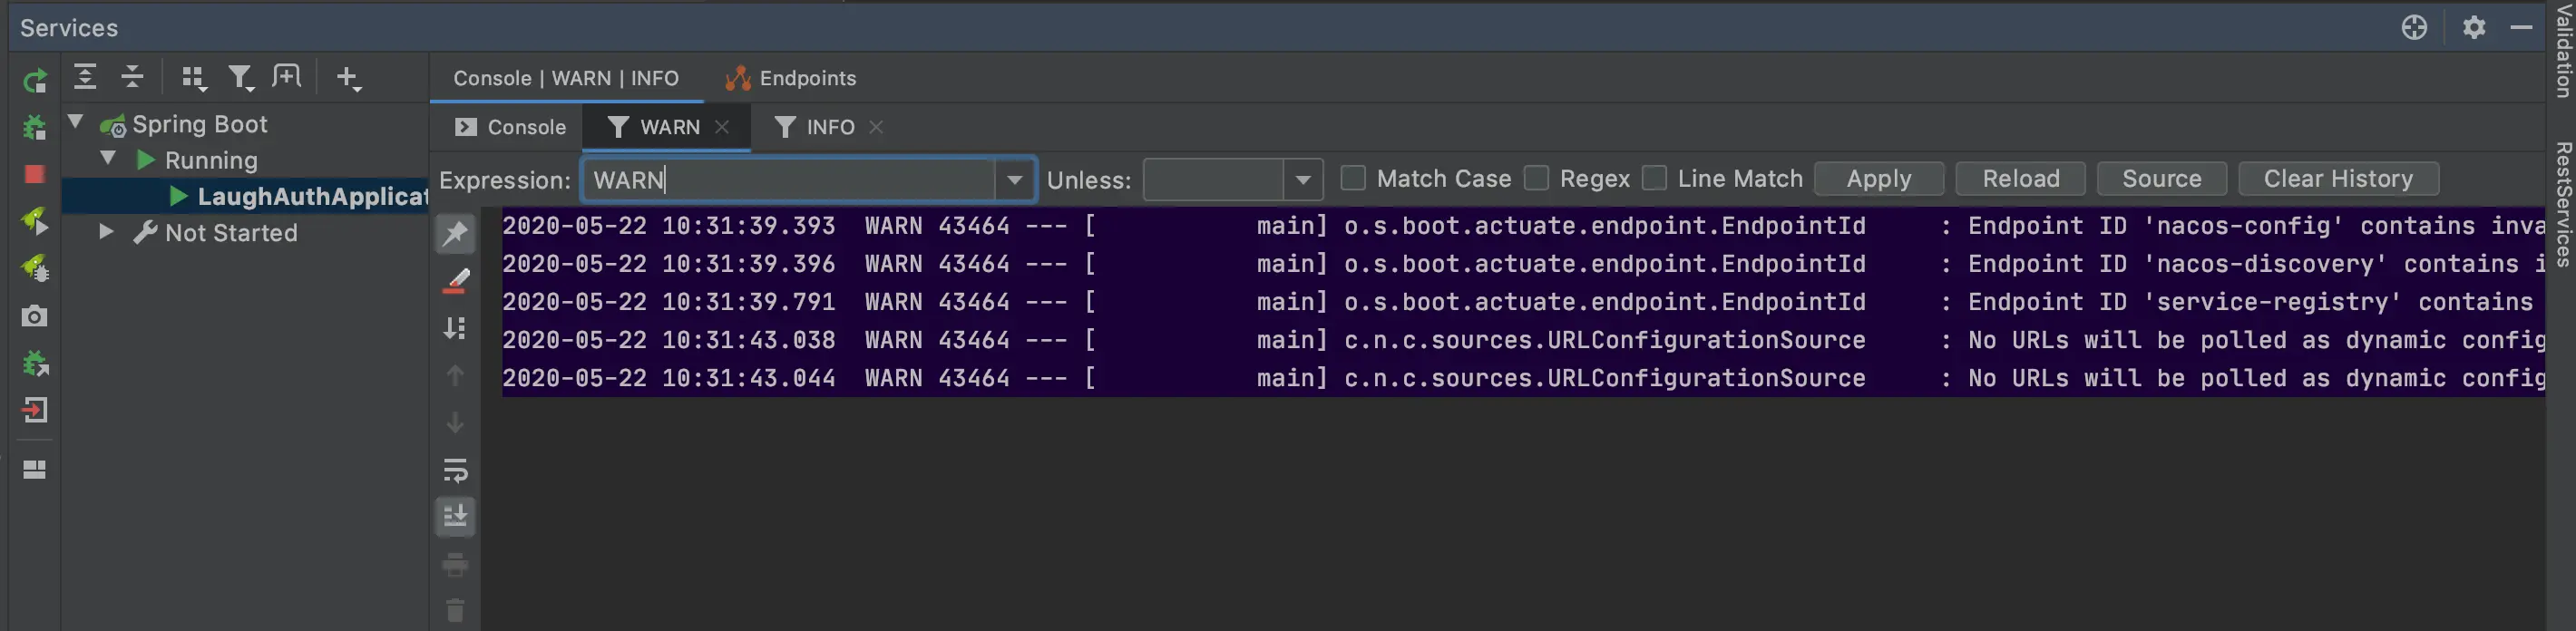Collapse the Spring Boot tree node
The image size is (2576, 631).
click(76, 122)
